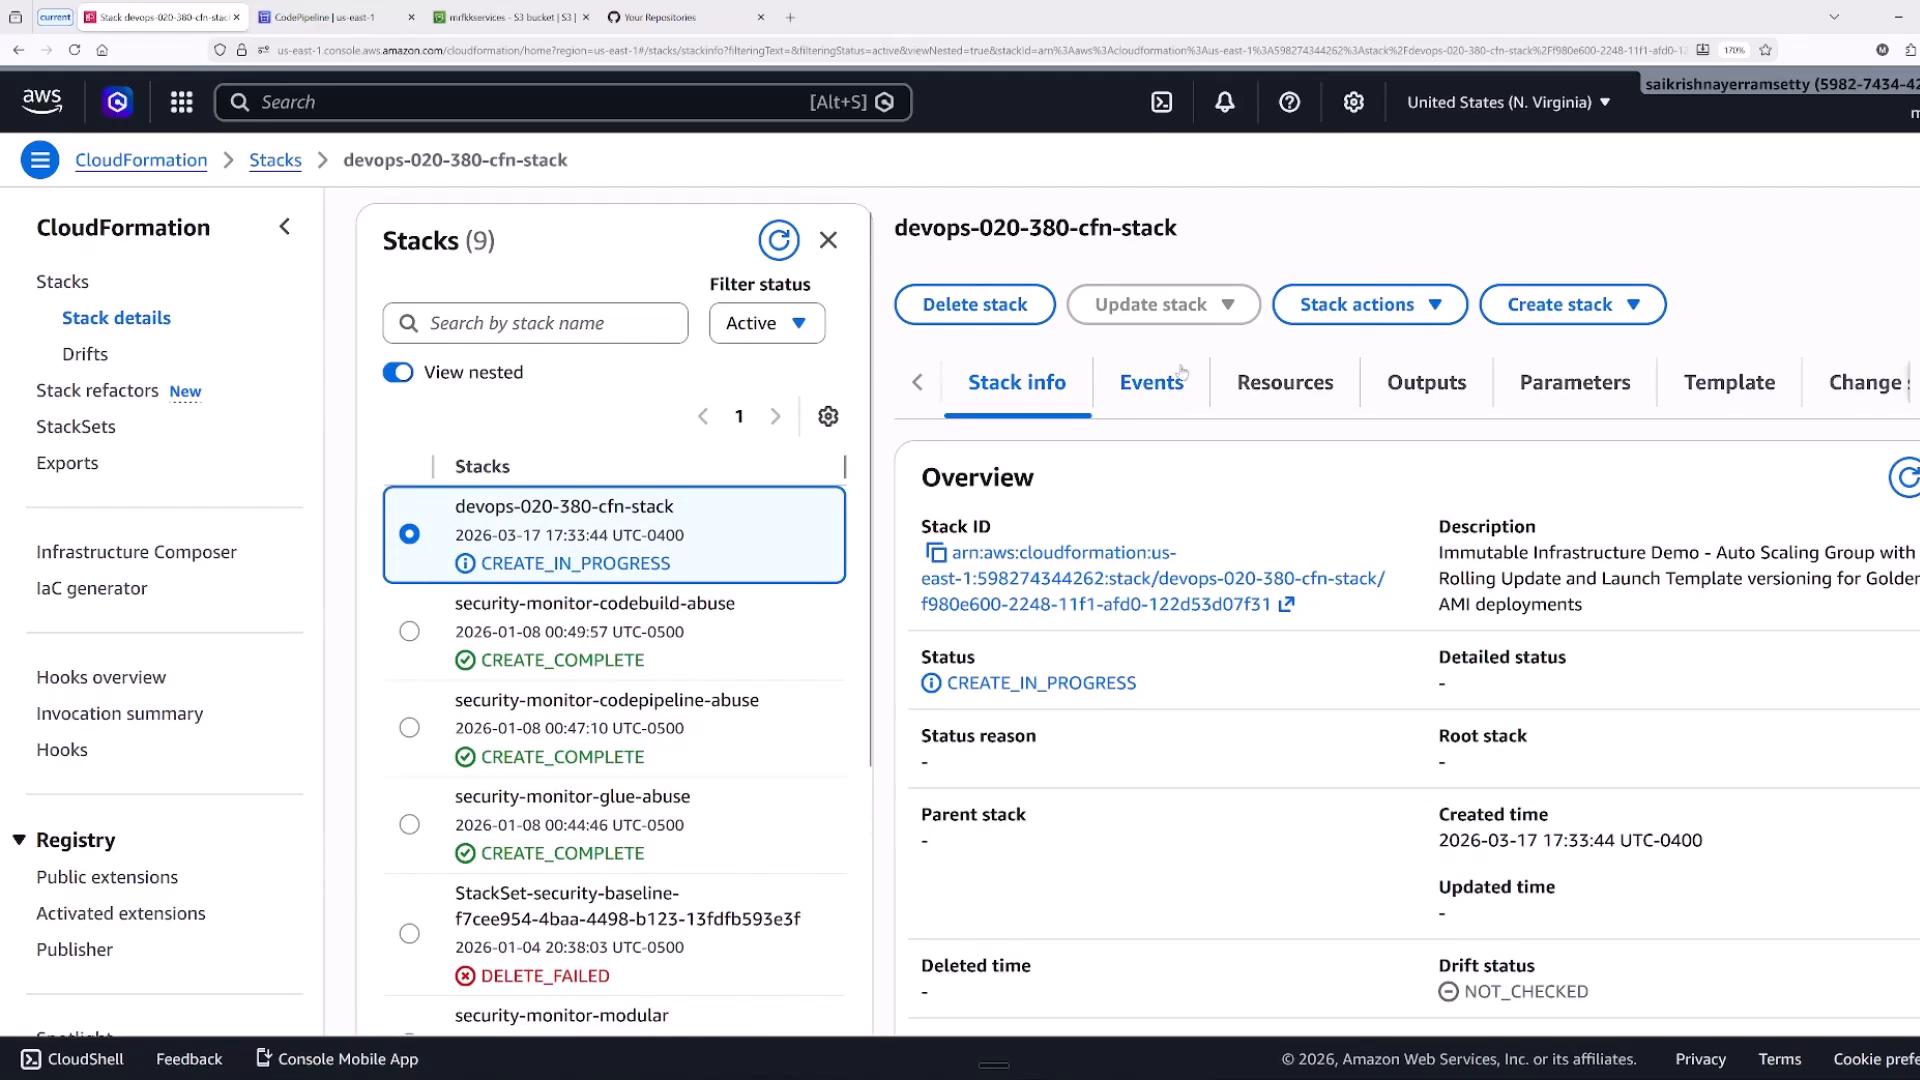Close the Stacks split panel

(828, 240)
